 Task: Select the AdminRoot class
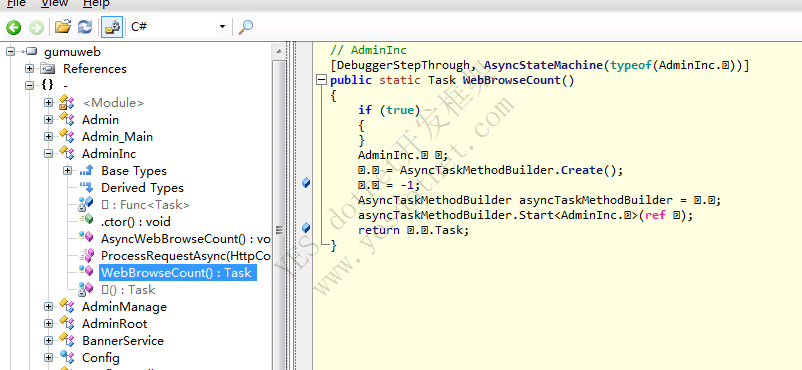115,323
